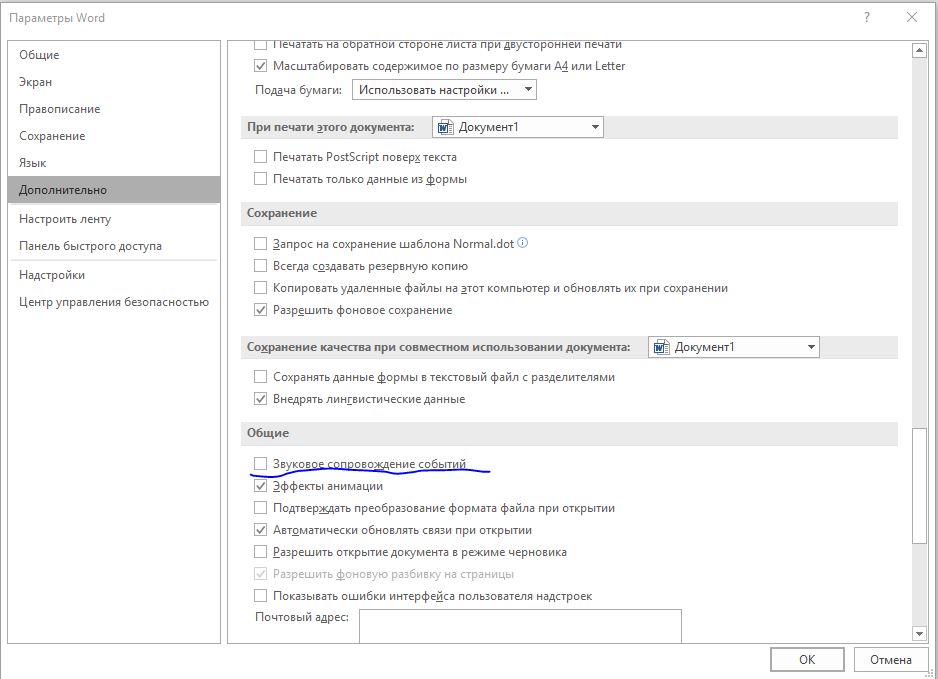Select the Advanced (Дополнительно) category
Screen dimensions: 938x679
(x=114, y=190)
